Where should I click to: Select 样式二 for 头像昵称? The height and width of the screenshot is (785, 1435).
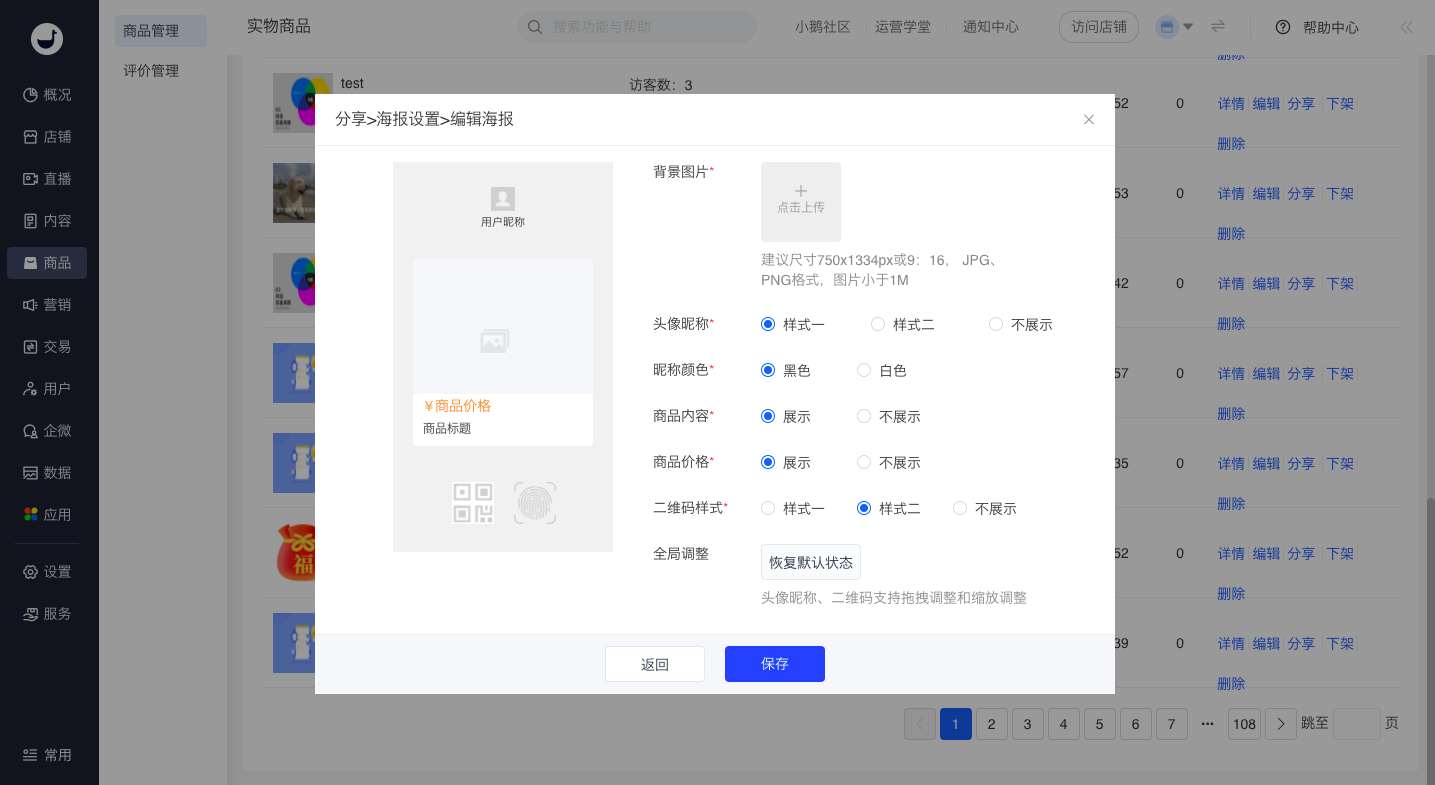(878, 325)
